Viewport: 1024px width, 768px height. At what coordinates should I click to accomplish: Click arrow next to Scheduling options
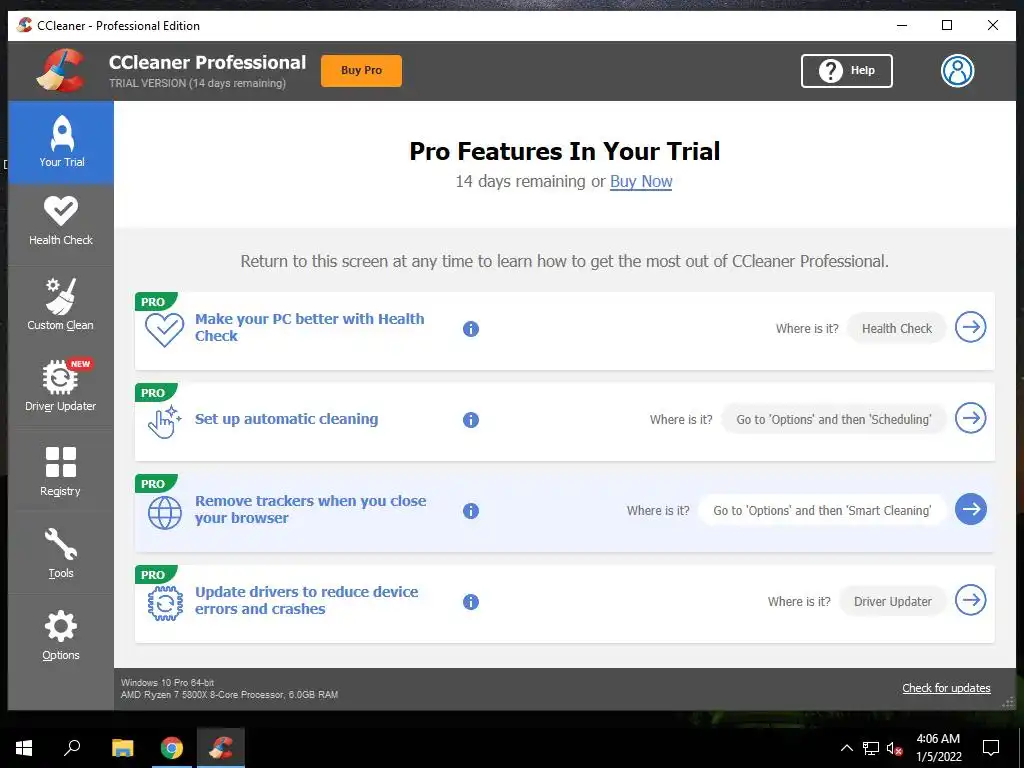[x=970, y=418]
